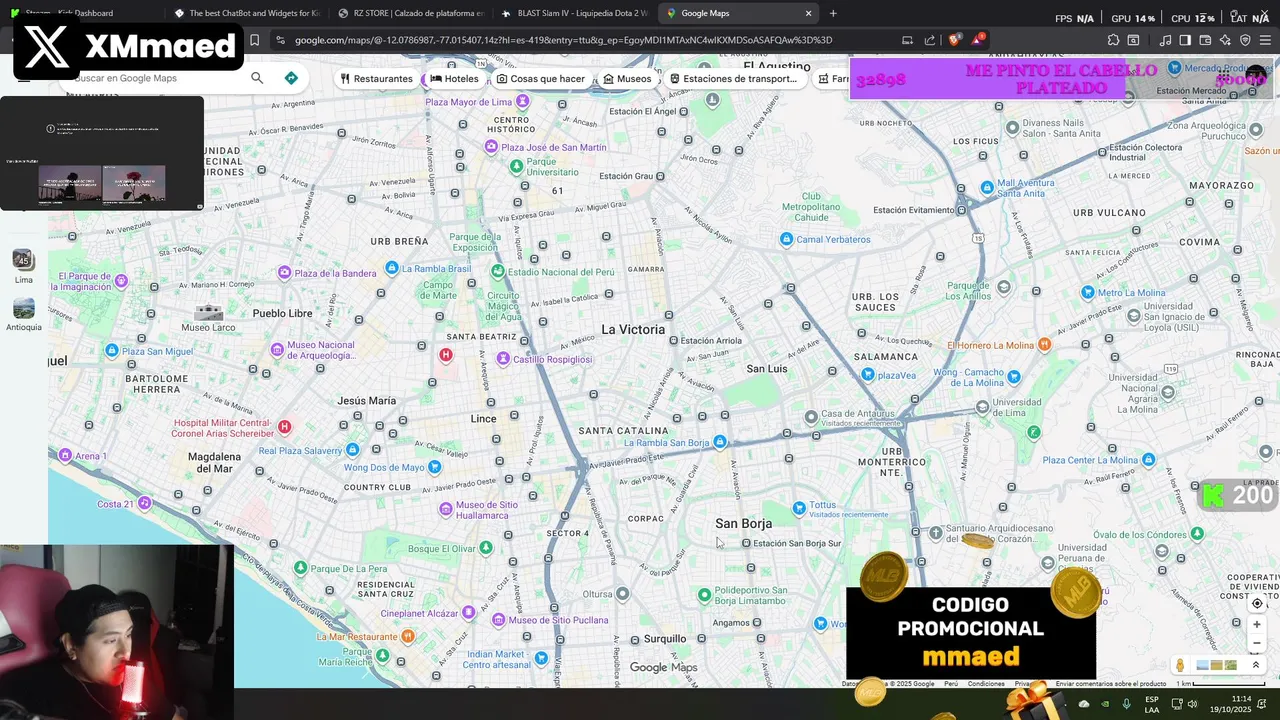
Task: Click the Plaza San Miguel shopping marker
Action: pos(112,351)
